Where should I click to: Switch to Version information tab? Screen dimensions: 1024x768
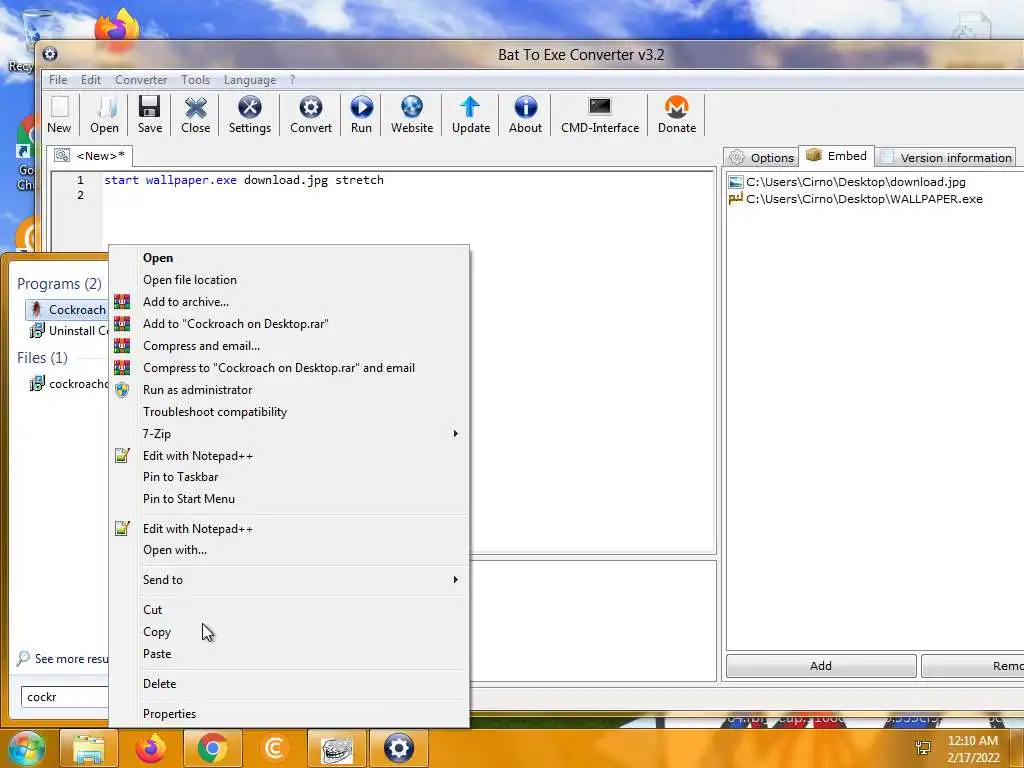click(946, 157)
